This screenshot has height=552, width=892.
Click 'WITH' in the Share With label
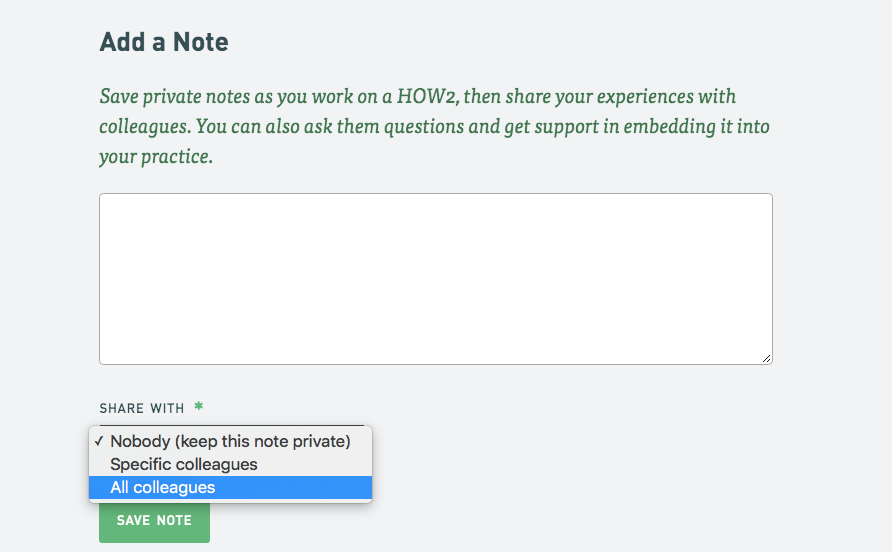[167, 409]
